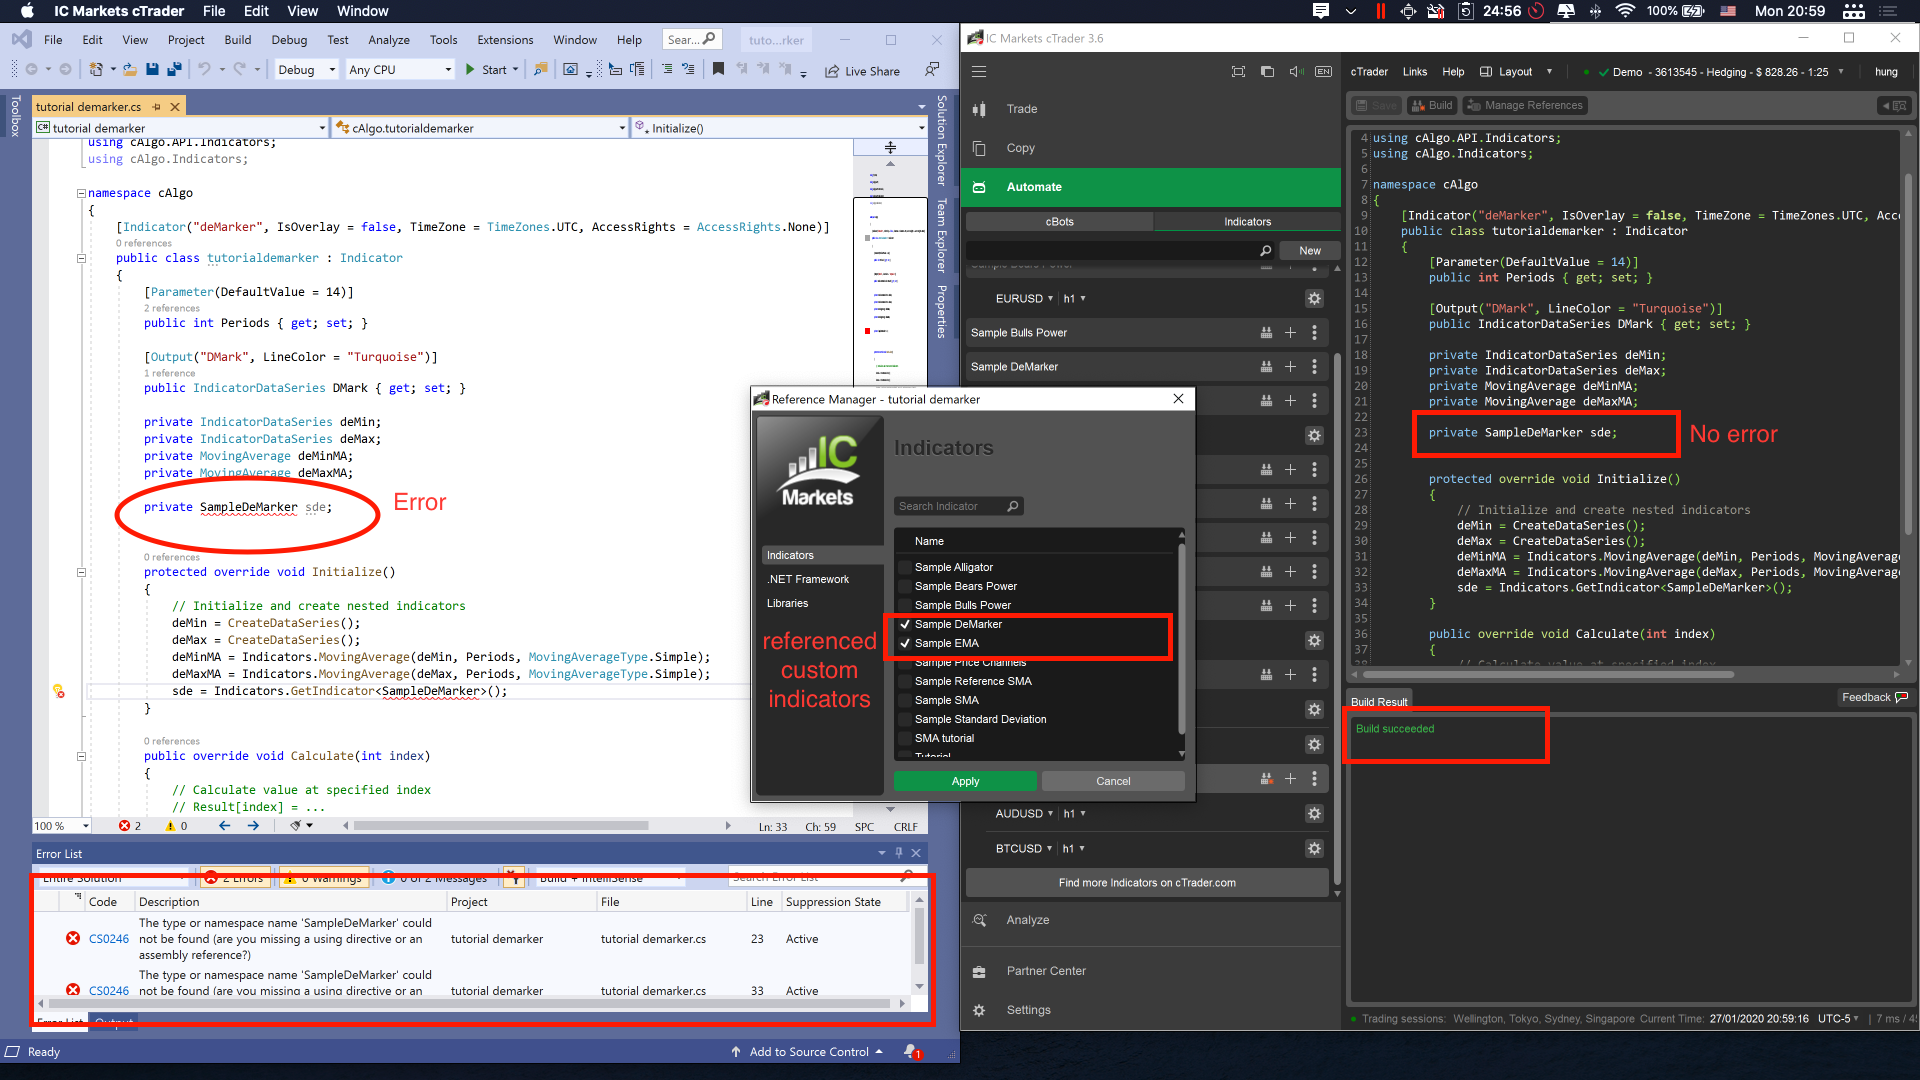Viewport: 1920px width, 1080px height.
Task: Select Indicators tab in cTrader Automate
Action: click(x=1247, y=222)
